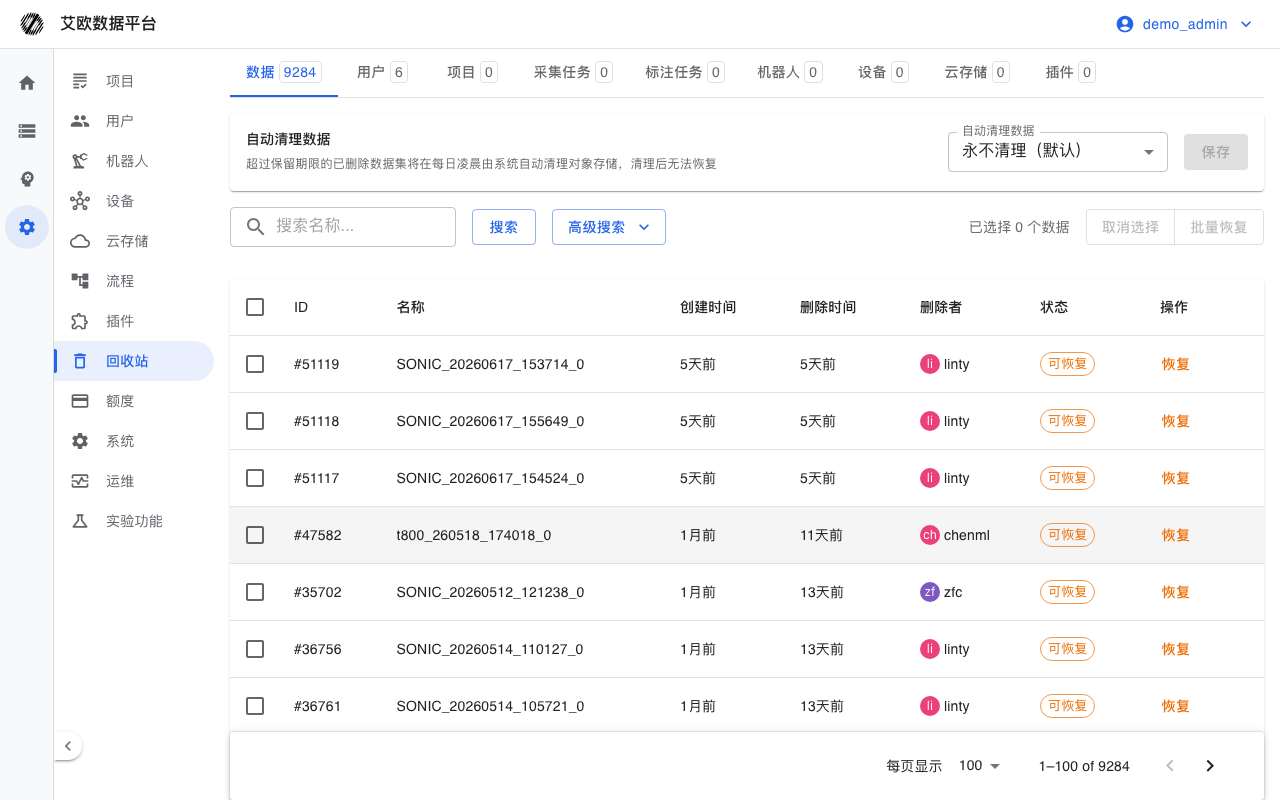Click the 设备 hub icon in the sidebar
Viewport: 1280px width, 800px height.
(80, 201)
